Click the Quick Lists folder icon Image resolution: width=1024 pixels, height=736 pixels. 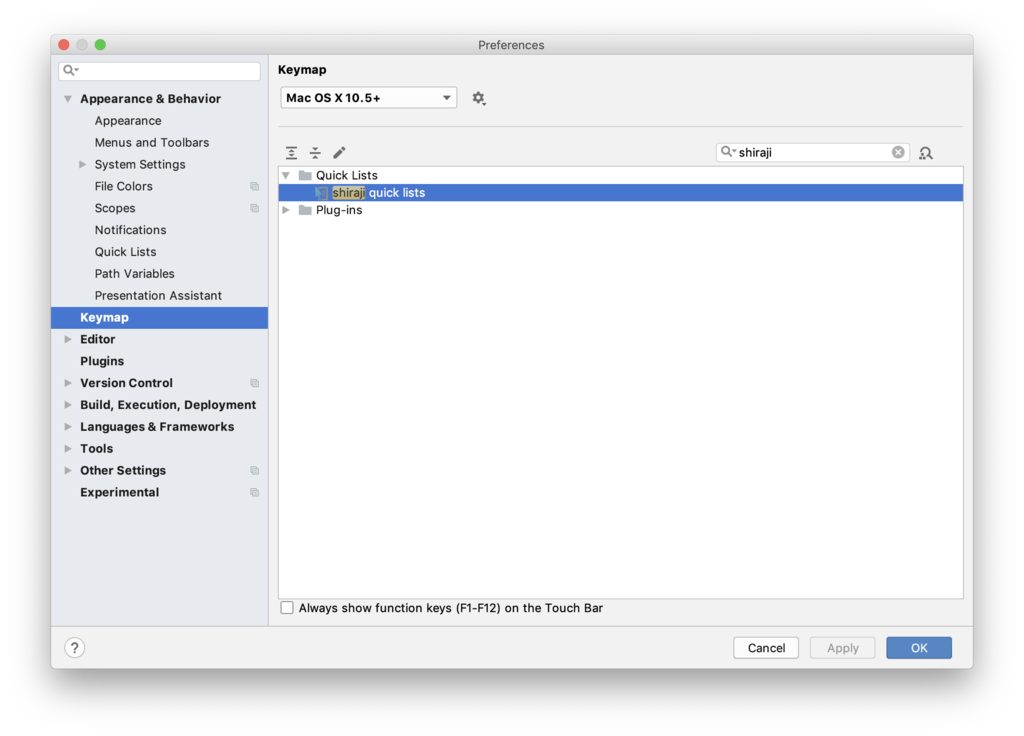[305, 175]
